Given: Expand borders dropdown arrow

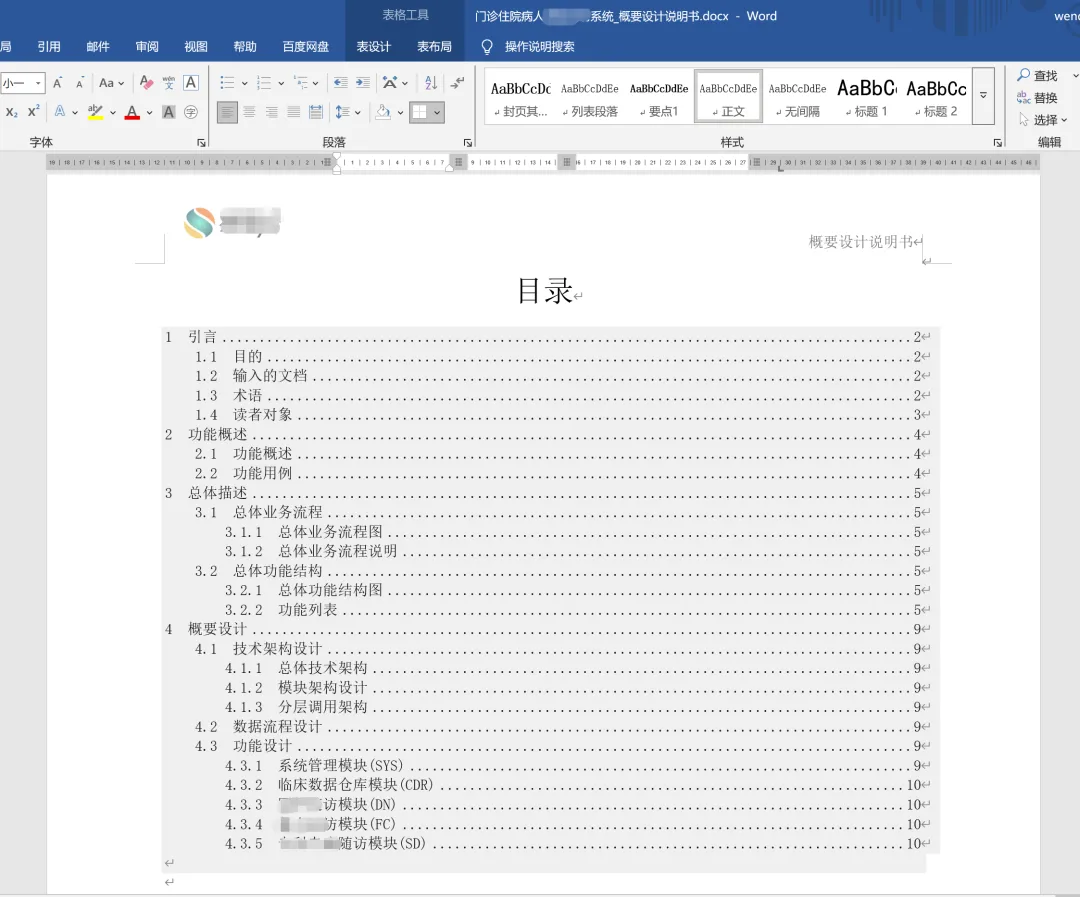Looking at the screenshot, I should coord(437,112).
